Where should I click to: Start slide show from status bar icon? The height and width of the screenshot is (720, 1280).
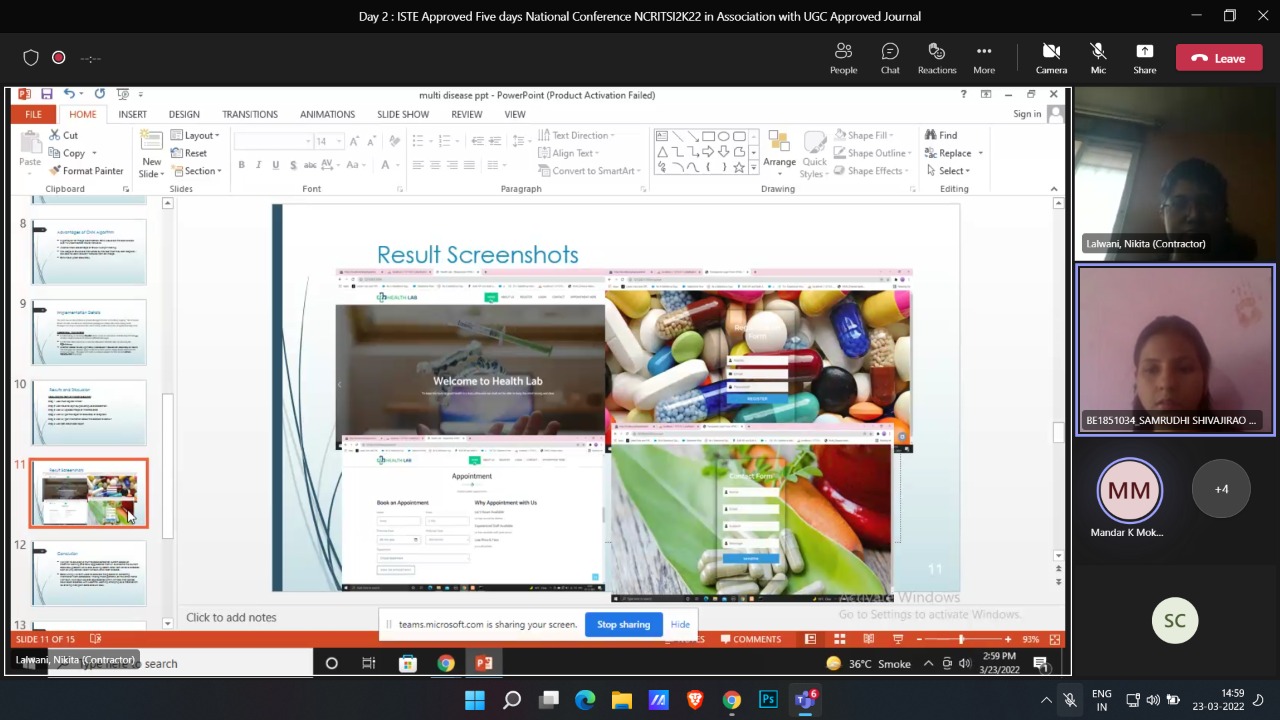pos(898,639)
